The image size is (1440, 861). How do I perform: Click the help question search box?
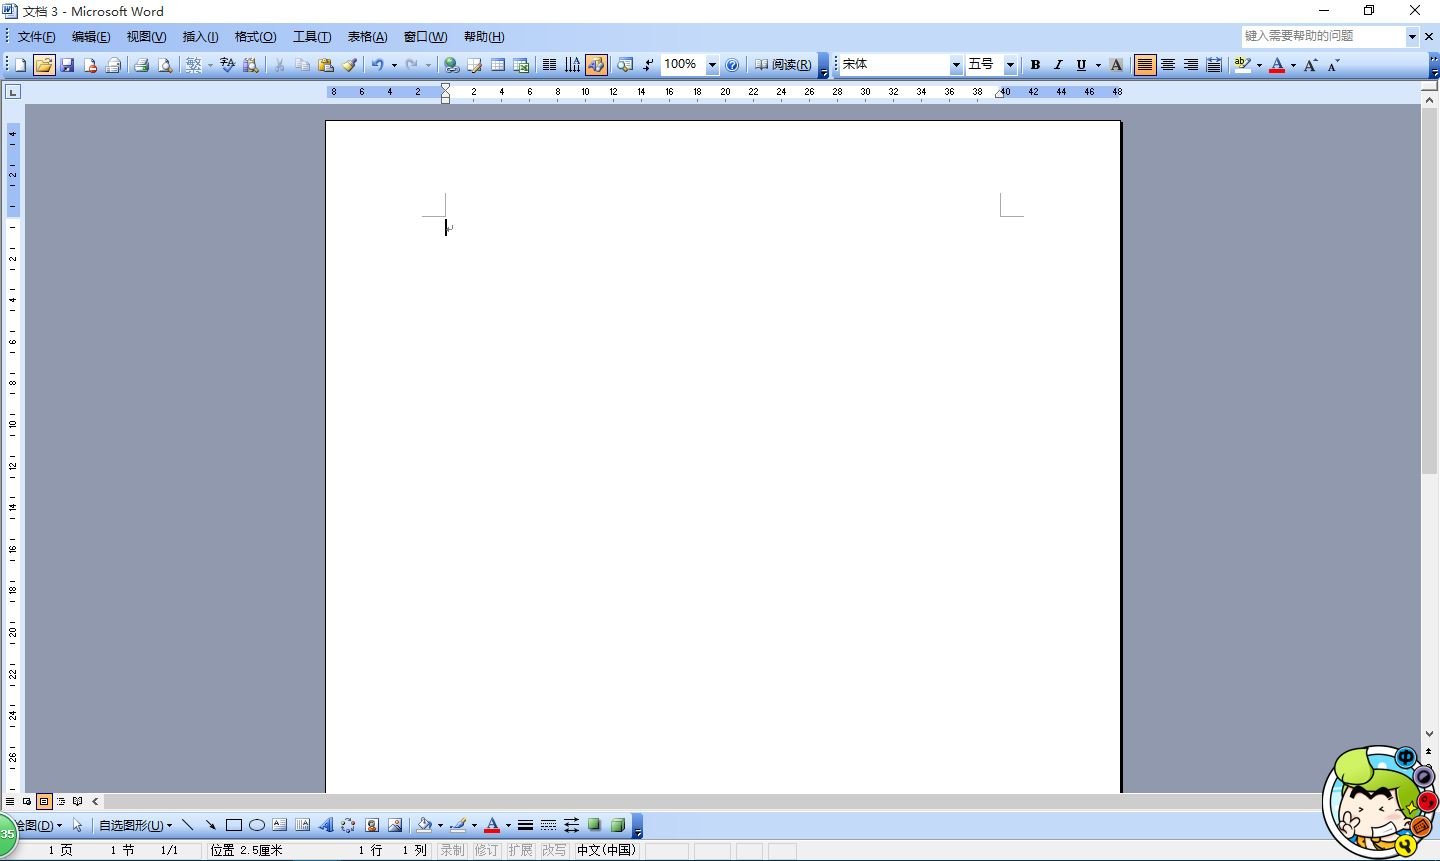(x=1322, y=36)
